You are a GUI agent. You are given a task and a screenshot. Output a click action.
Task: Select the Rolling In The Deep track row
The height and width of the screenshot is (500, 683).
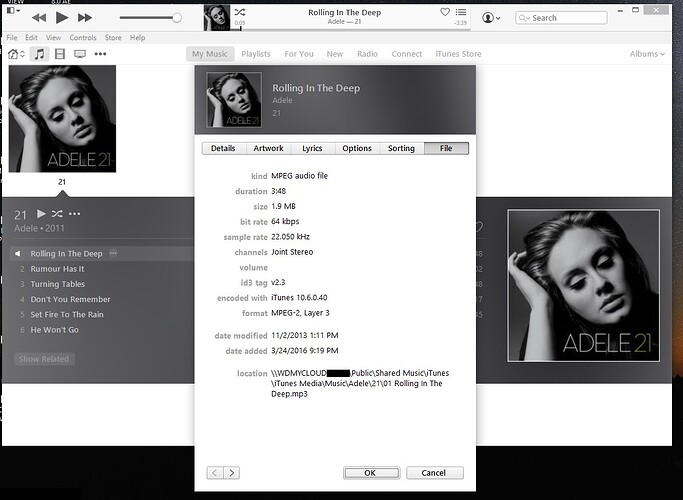click(101, 253)
